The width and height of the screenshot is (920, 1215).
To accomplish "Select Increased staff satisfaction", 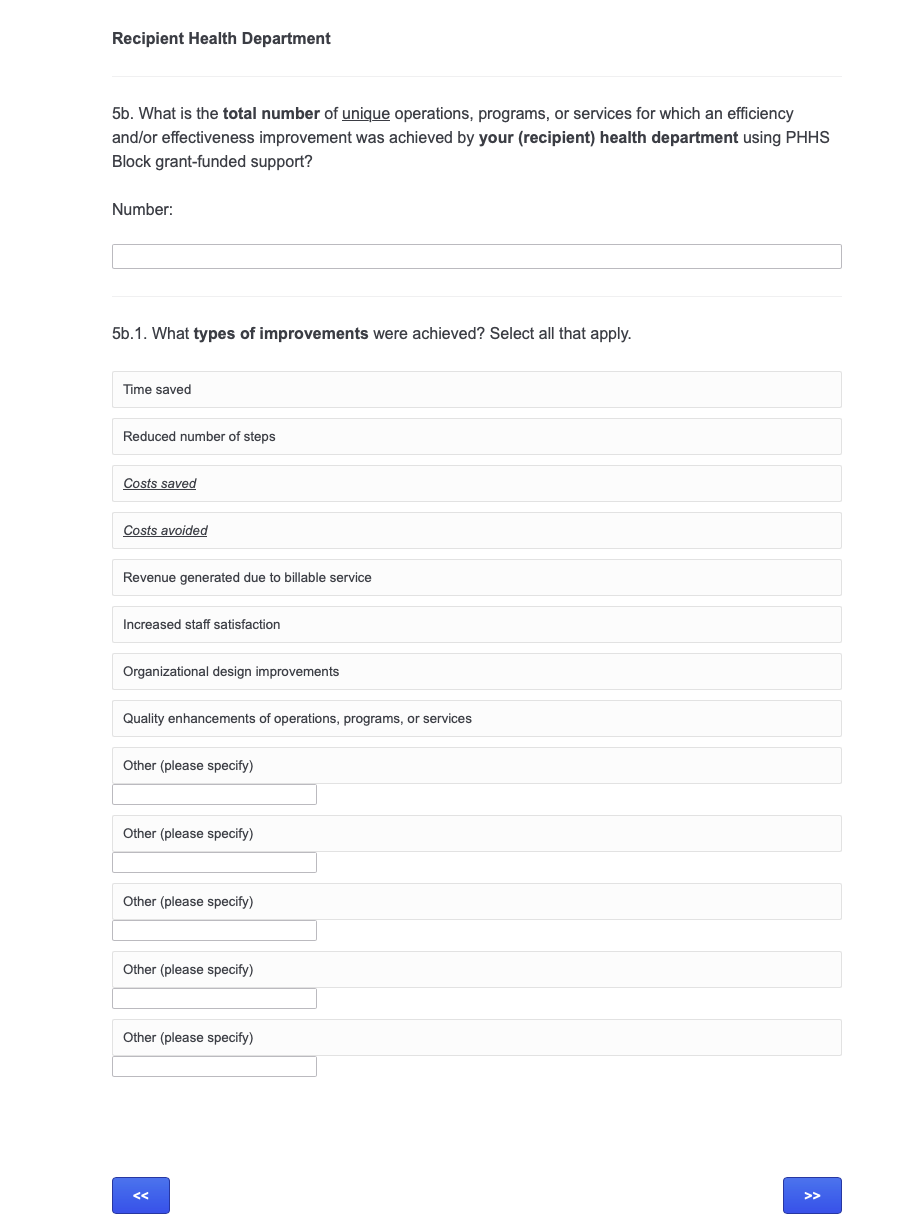I will coord(476,625).
